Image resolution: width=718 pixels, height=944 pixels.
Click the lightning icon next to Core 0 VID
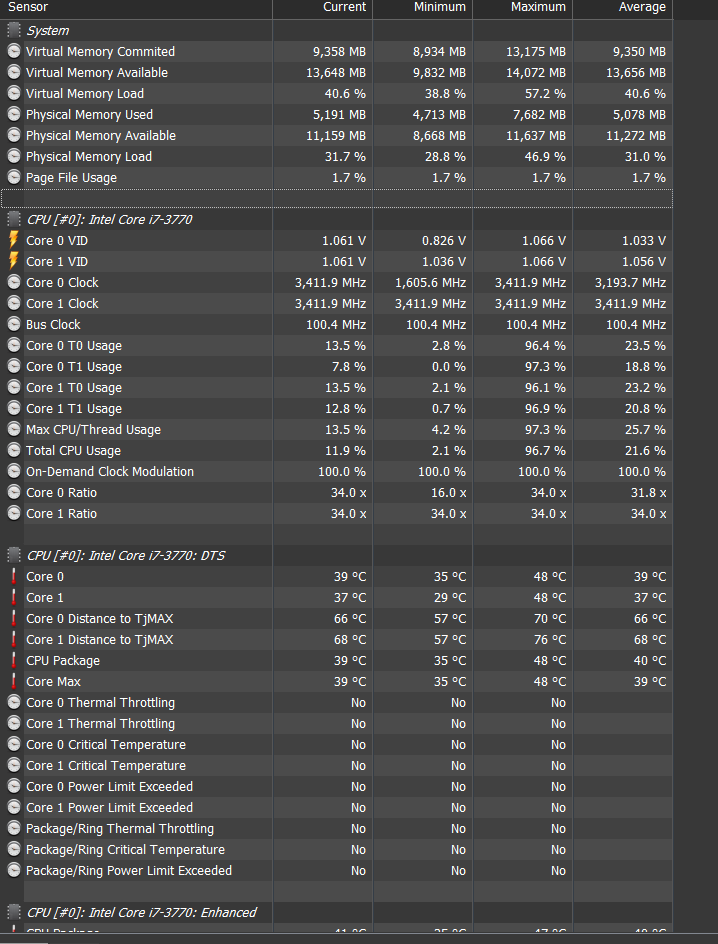(x=14, y=240)
